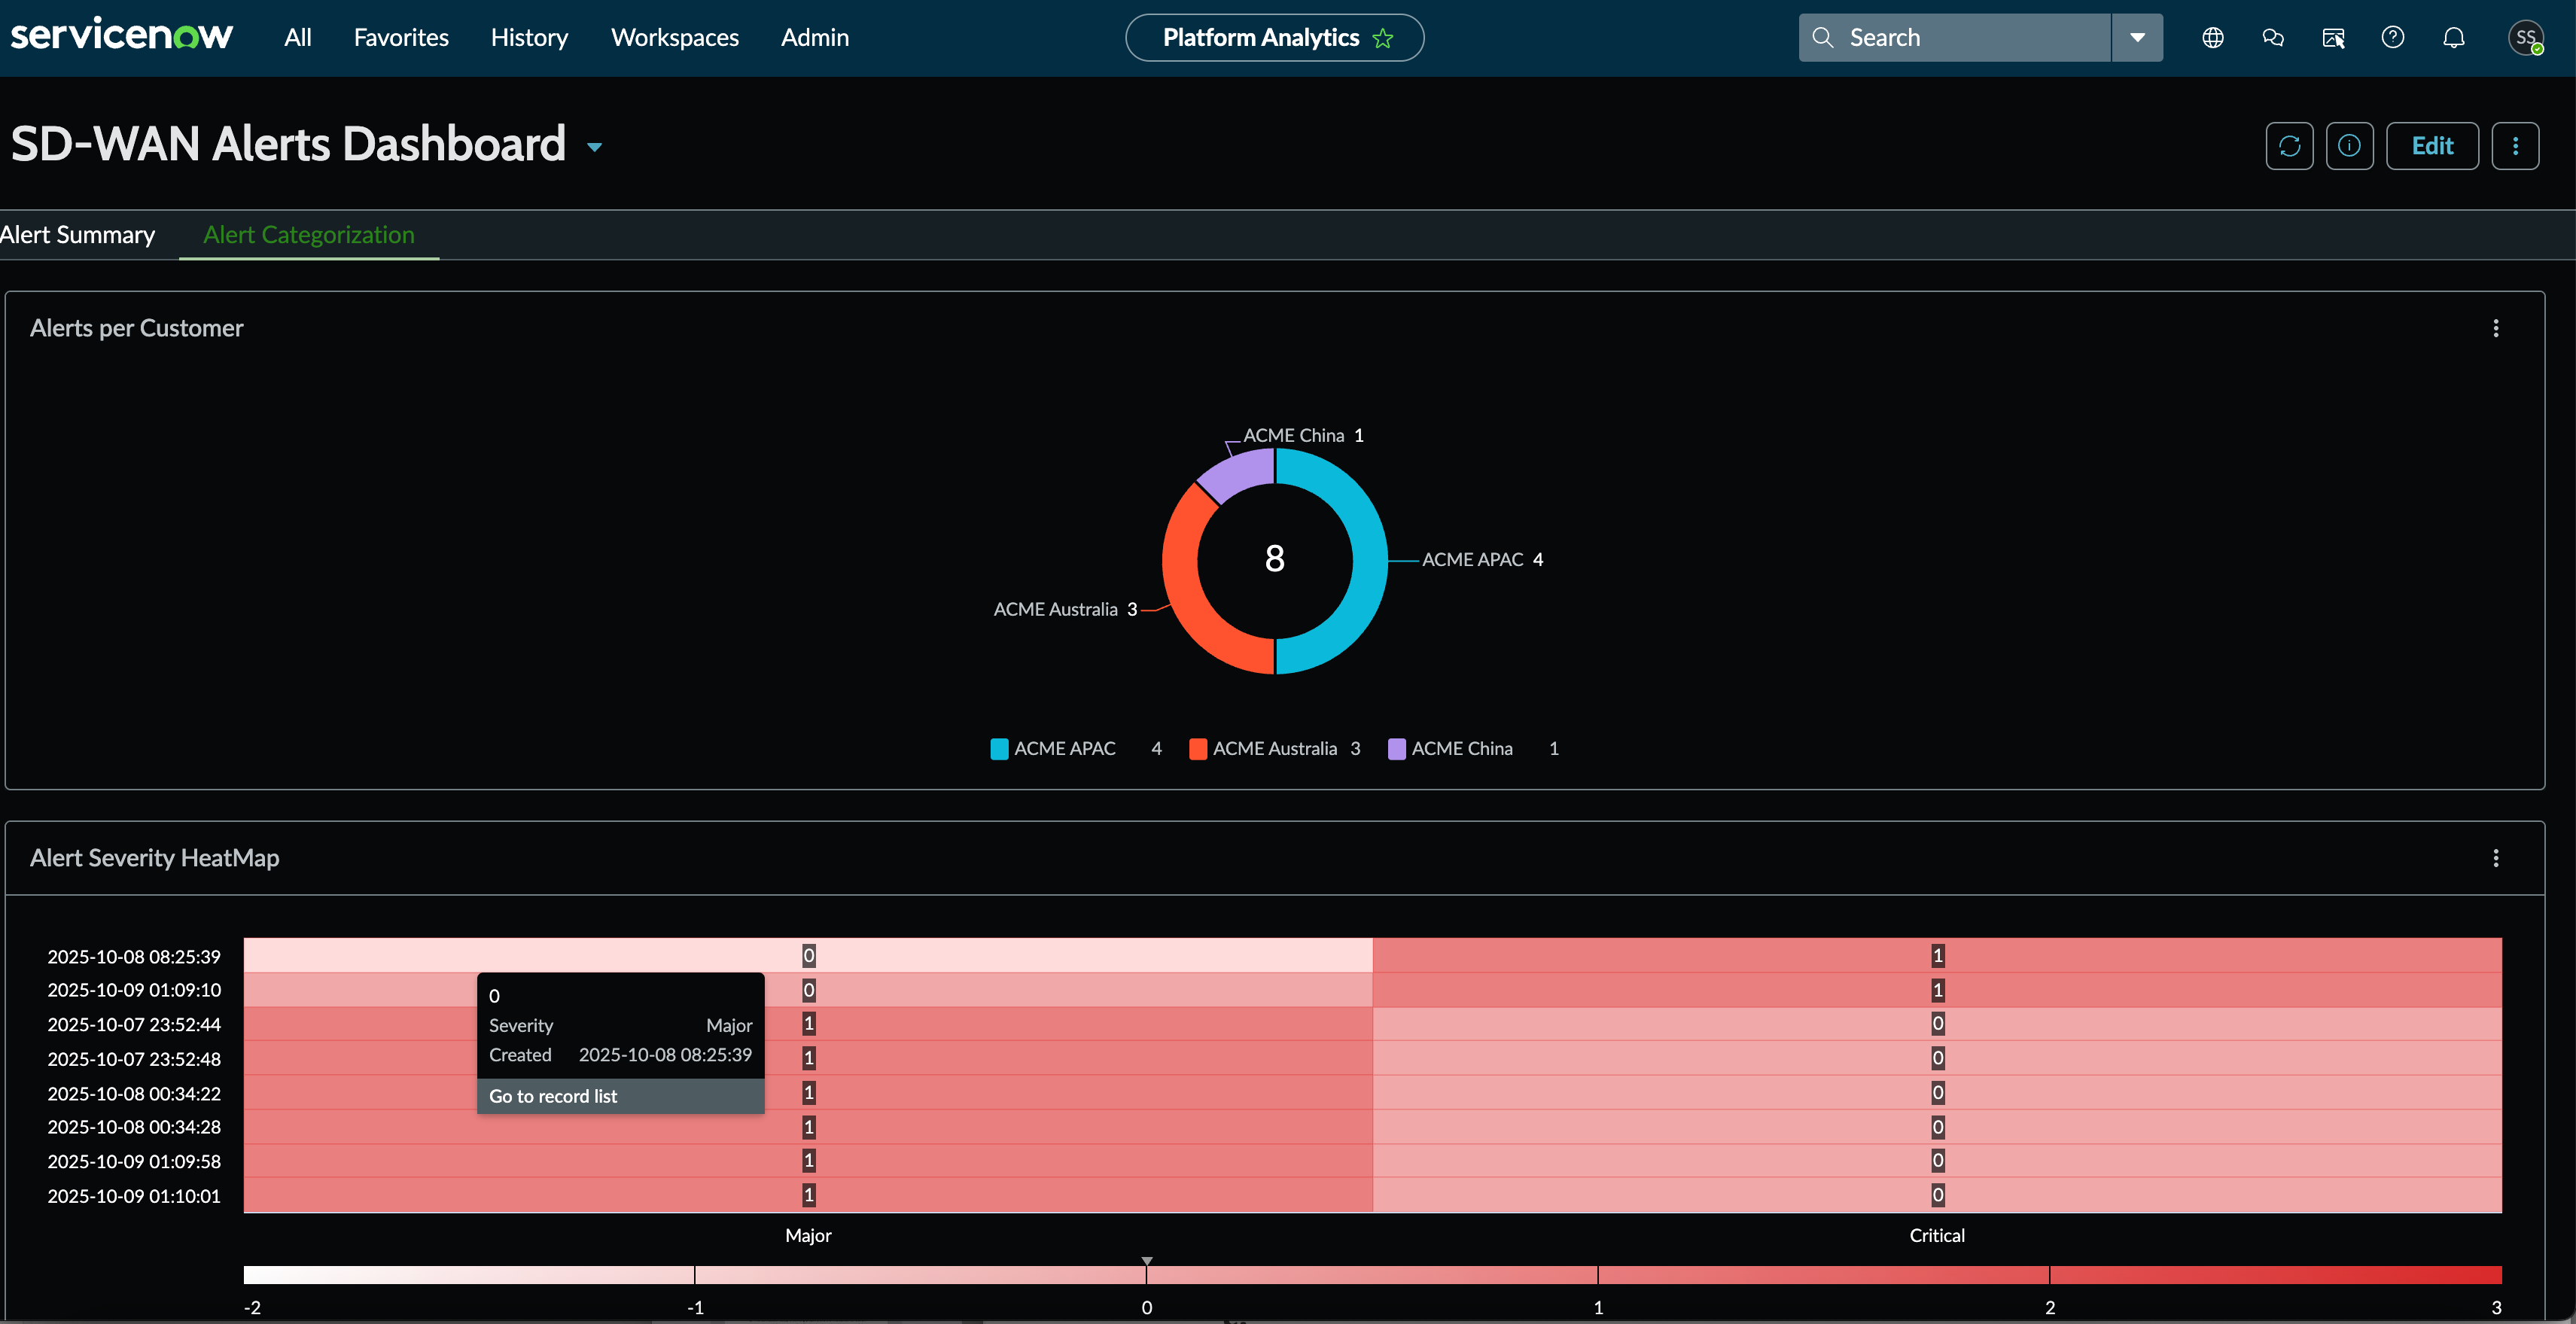Click the donut center total 8
The image size is (2576, 1324).
tap(1274, 559)
